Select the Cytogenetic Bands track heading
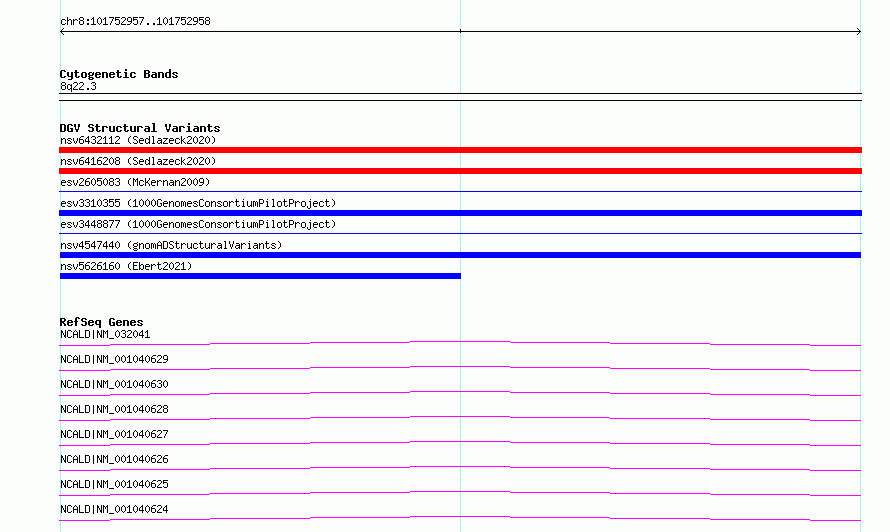This screenshot has width=890, height=532. (119, 74)
